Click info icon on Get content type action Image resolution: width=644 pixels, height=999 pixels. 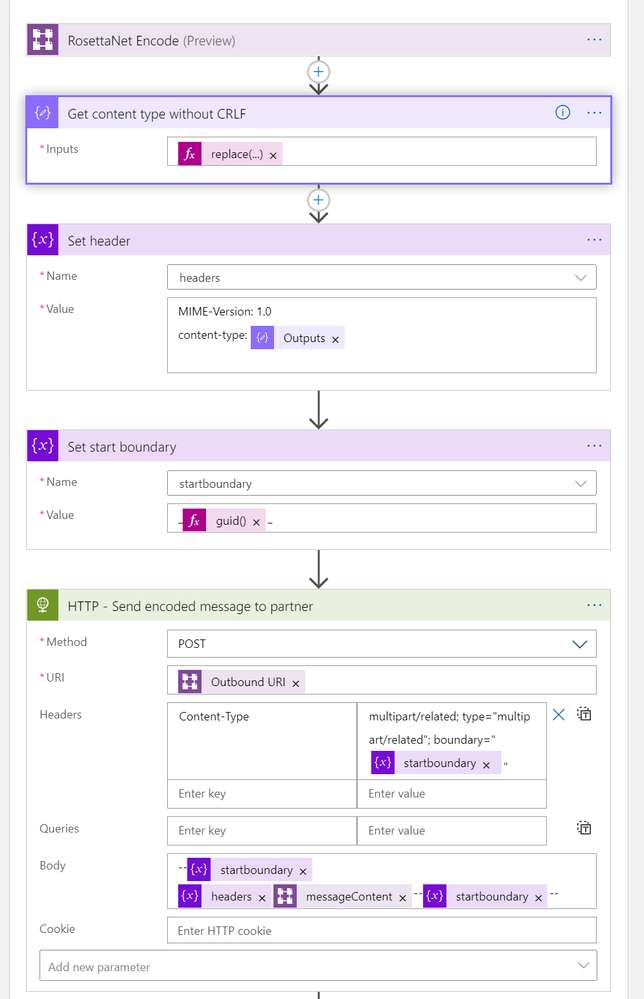[x=562, y=113]
